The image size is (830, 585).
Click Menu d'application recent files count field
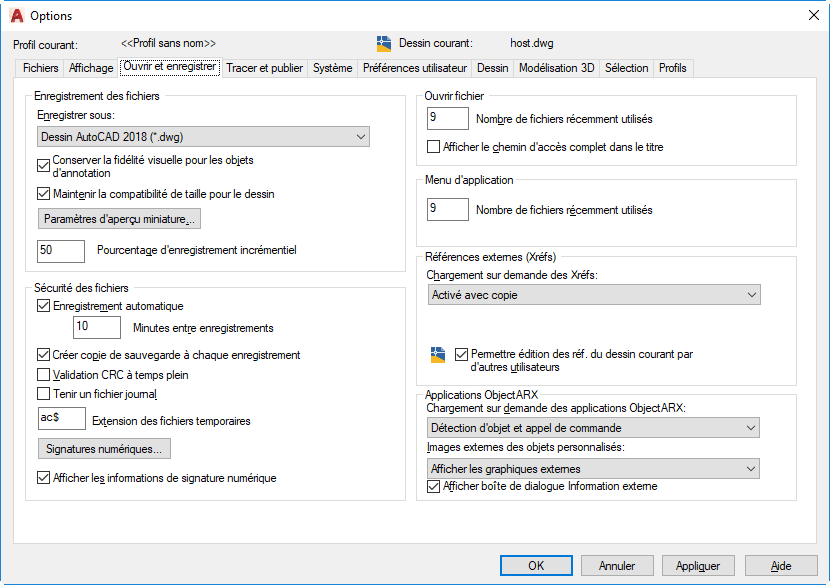448,209
